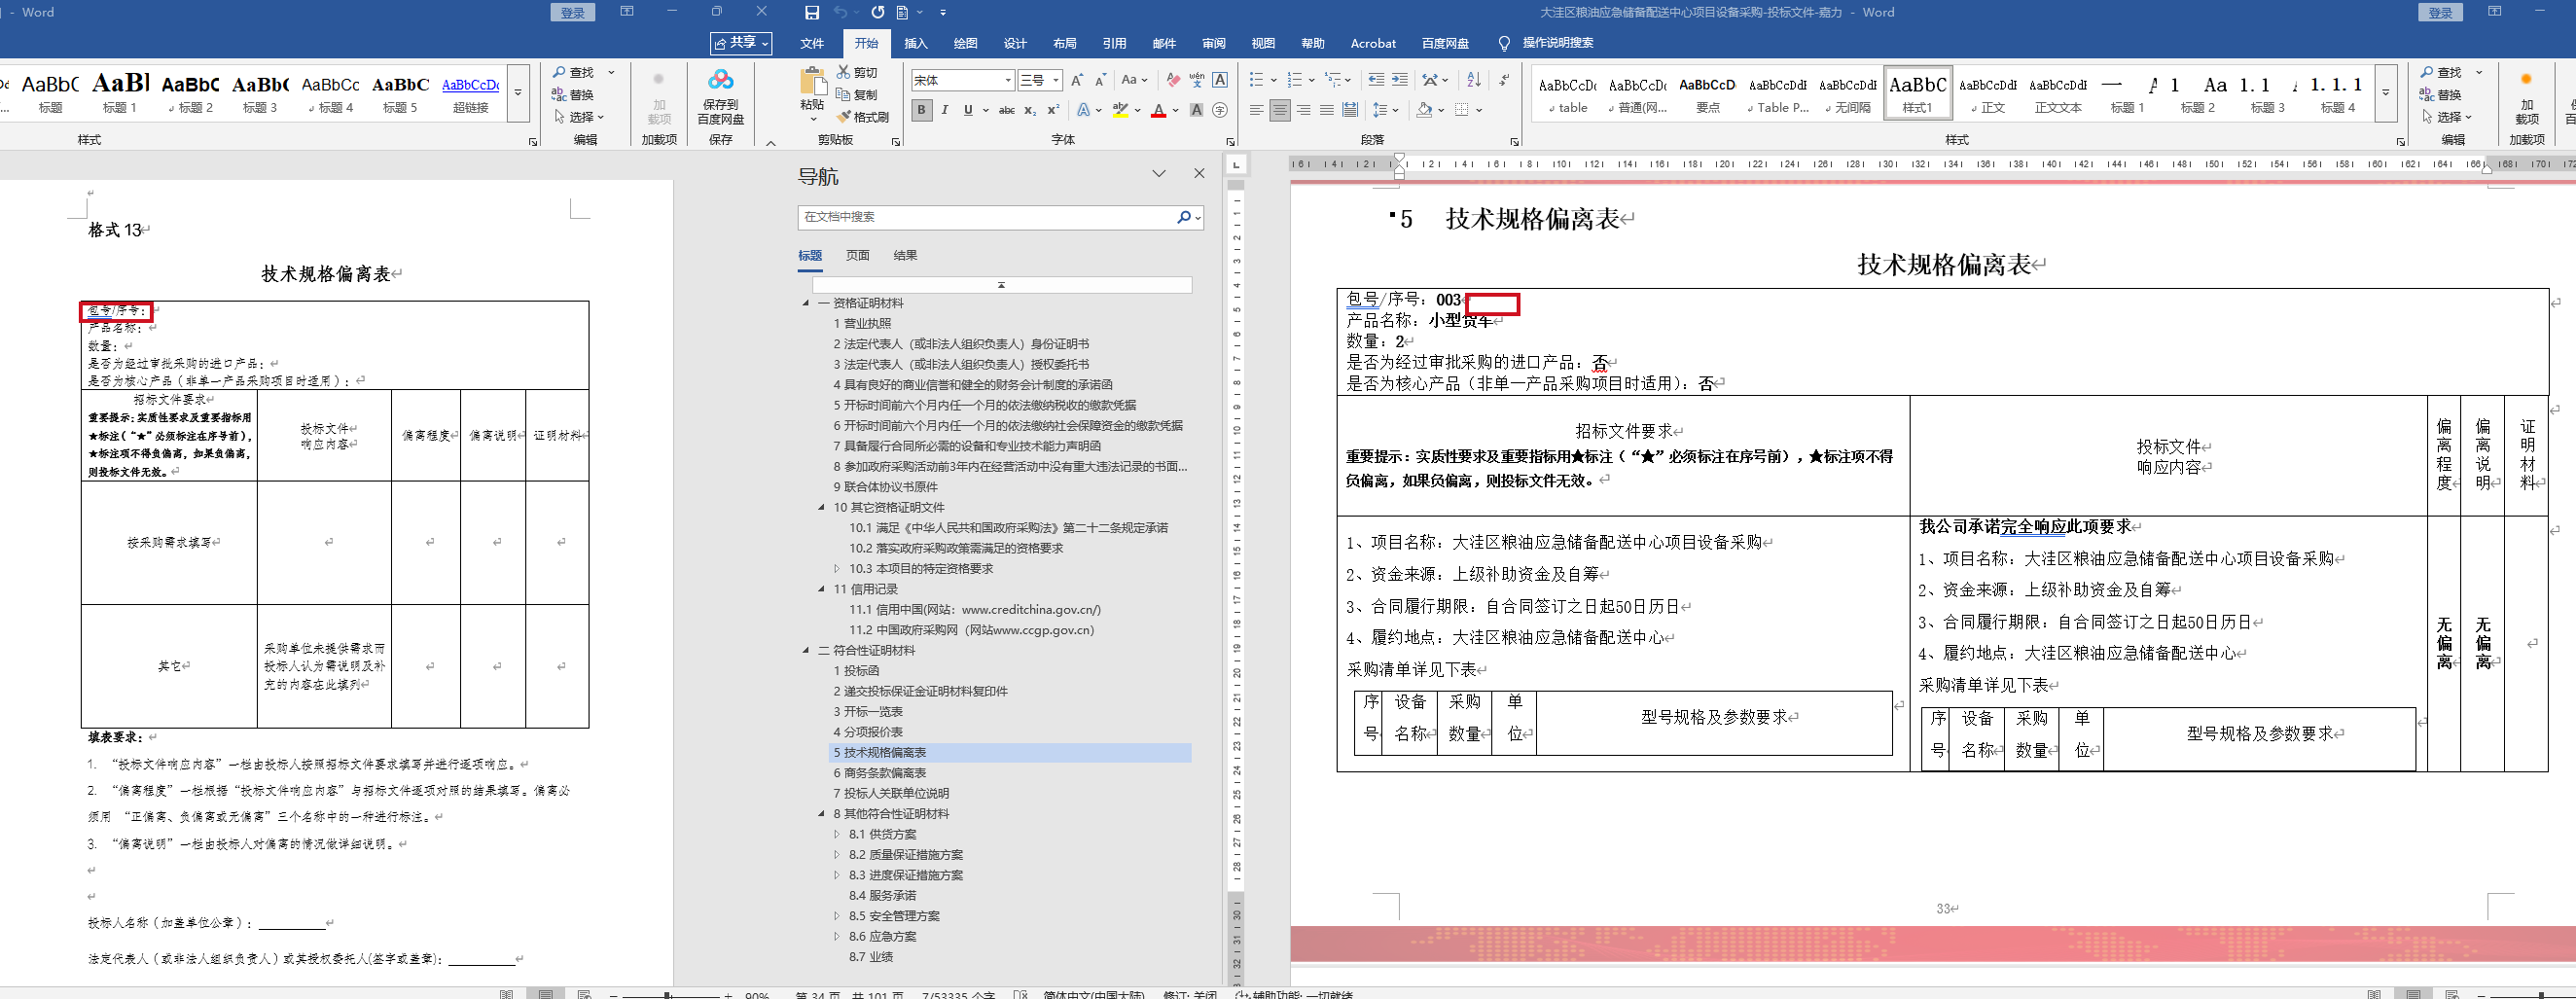
Task: Toggle Bold formatting button
Action: pos(921,110)
